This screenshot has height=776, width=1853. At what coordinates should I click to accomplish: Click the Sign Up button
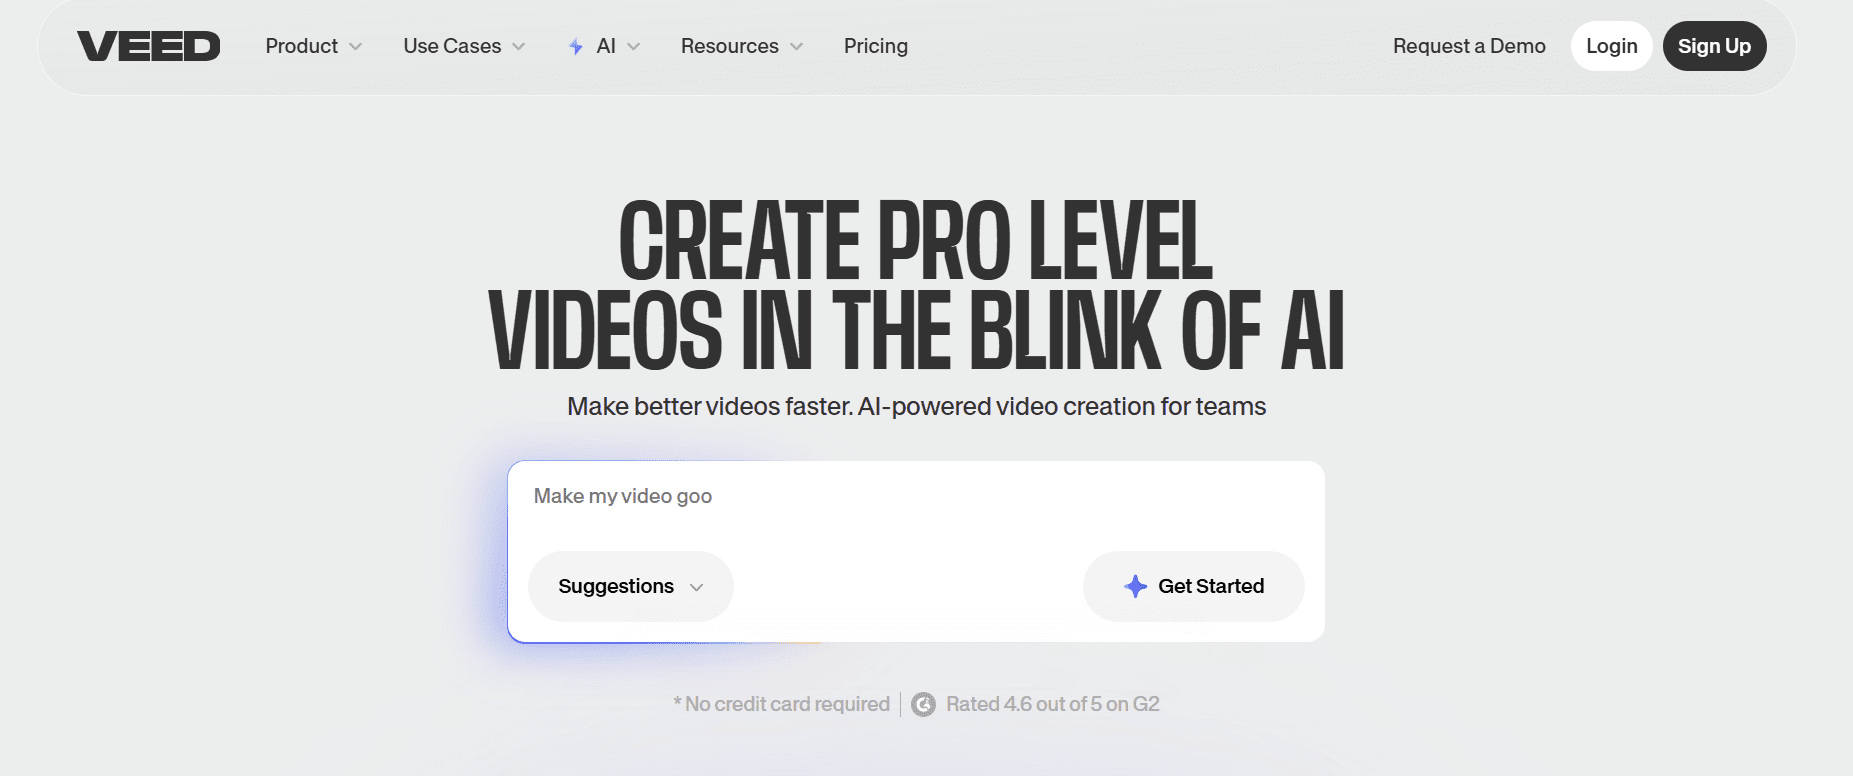coord(1714,46)
